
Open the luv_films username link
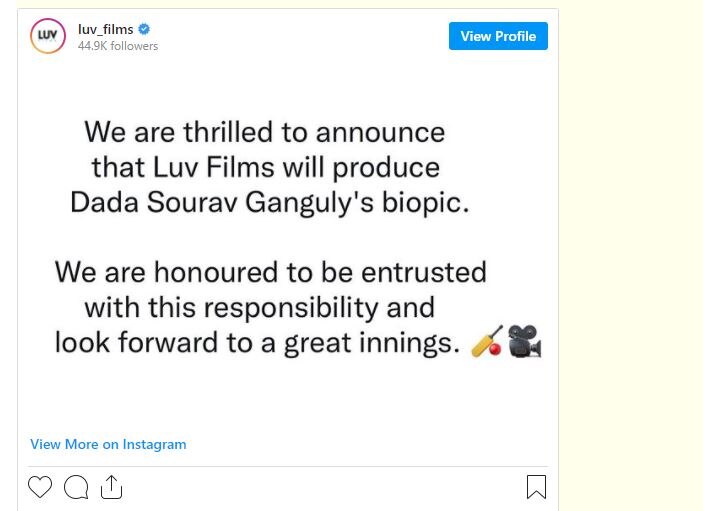point(106,30)
